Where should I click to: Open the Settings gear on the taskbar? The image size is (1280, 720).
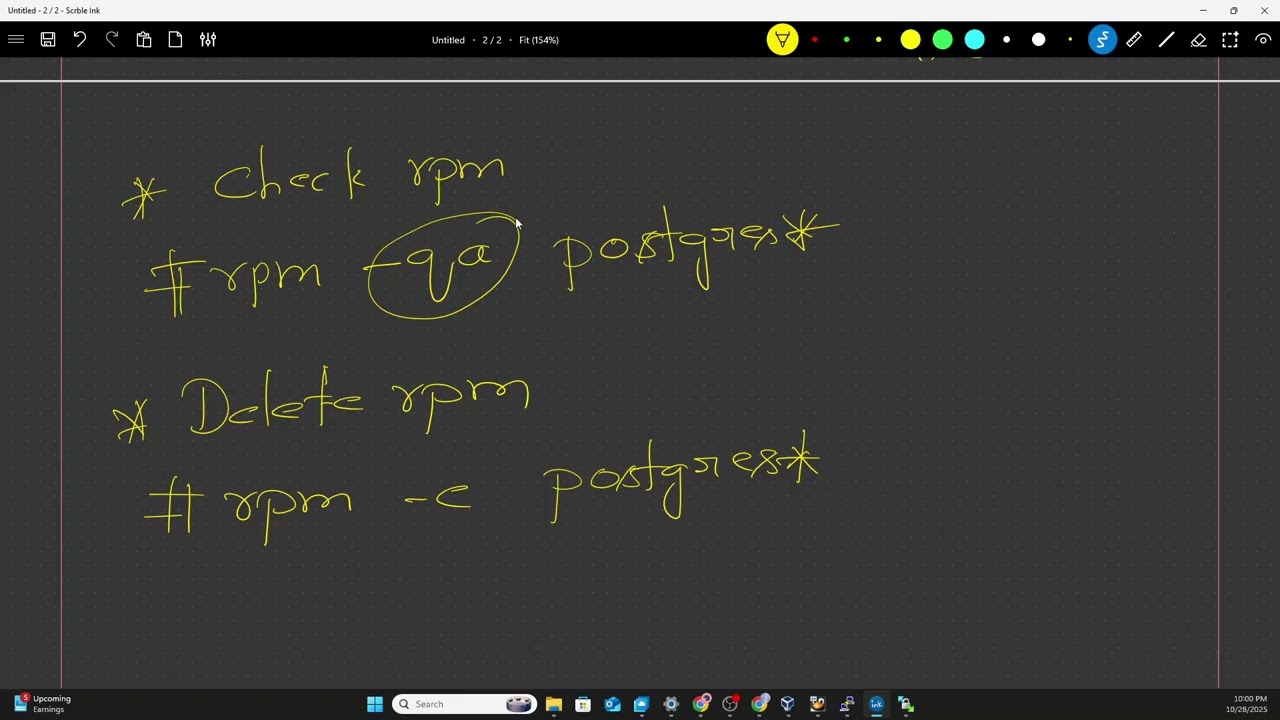pyautogui.click(x=671, y=704)
